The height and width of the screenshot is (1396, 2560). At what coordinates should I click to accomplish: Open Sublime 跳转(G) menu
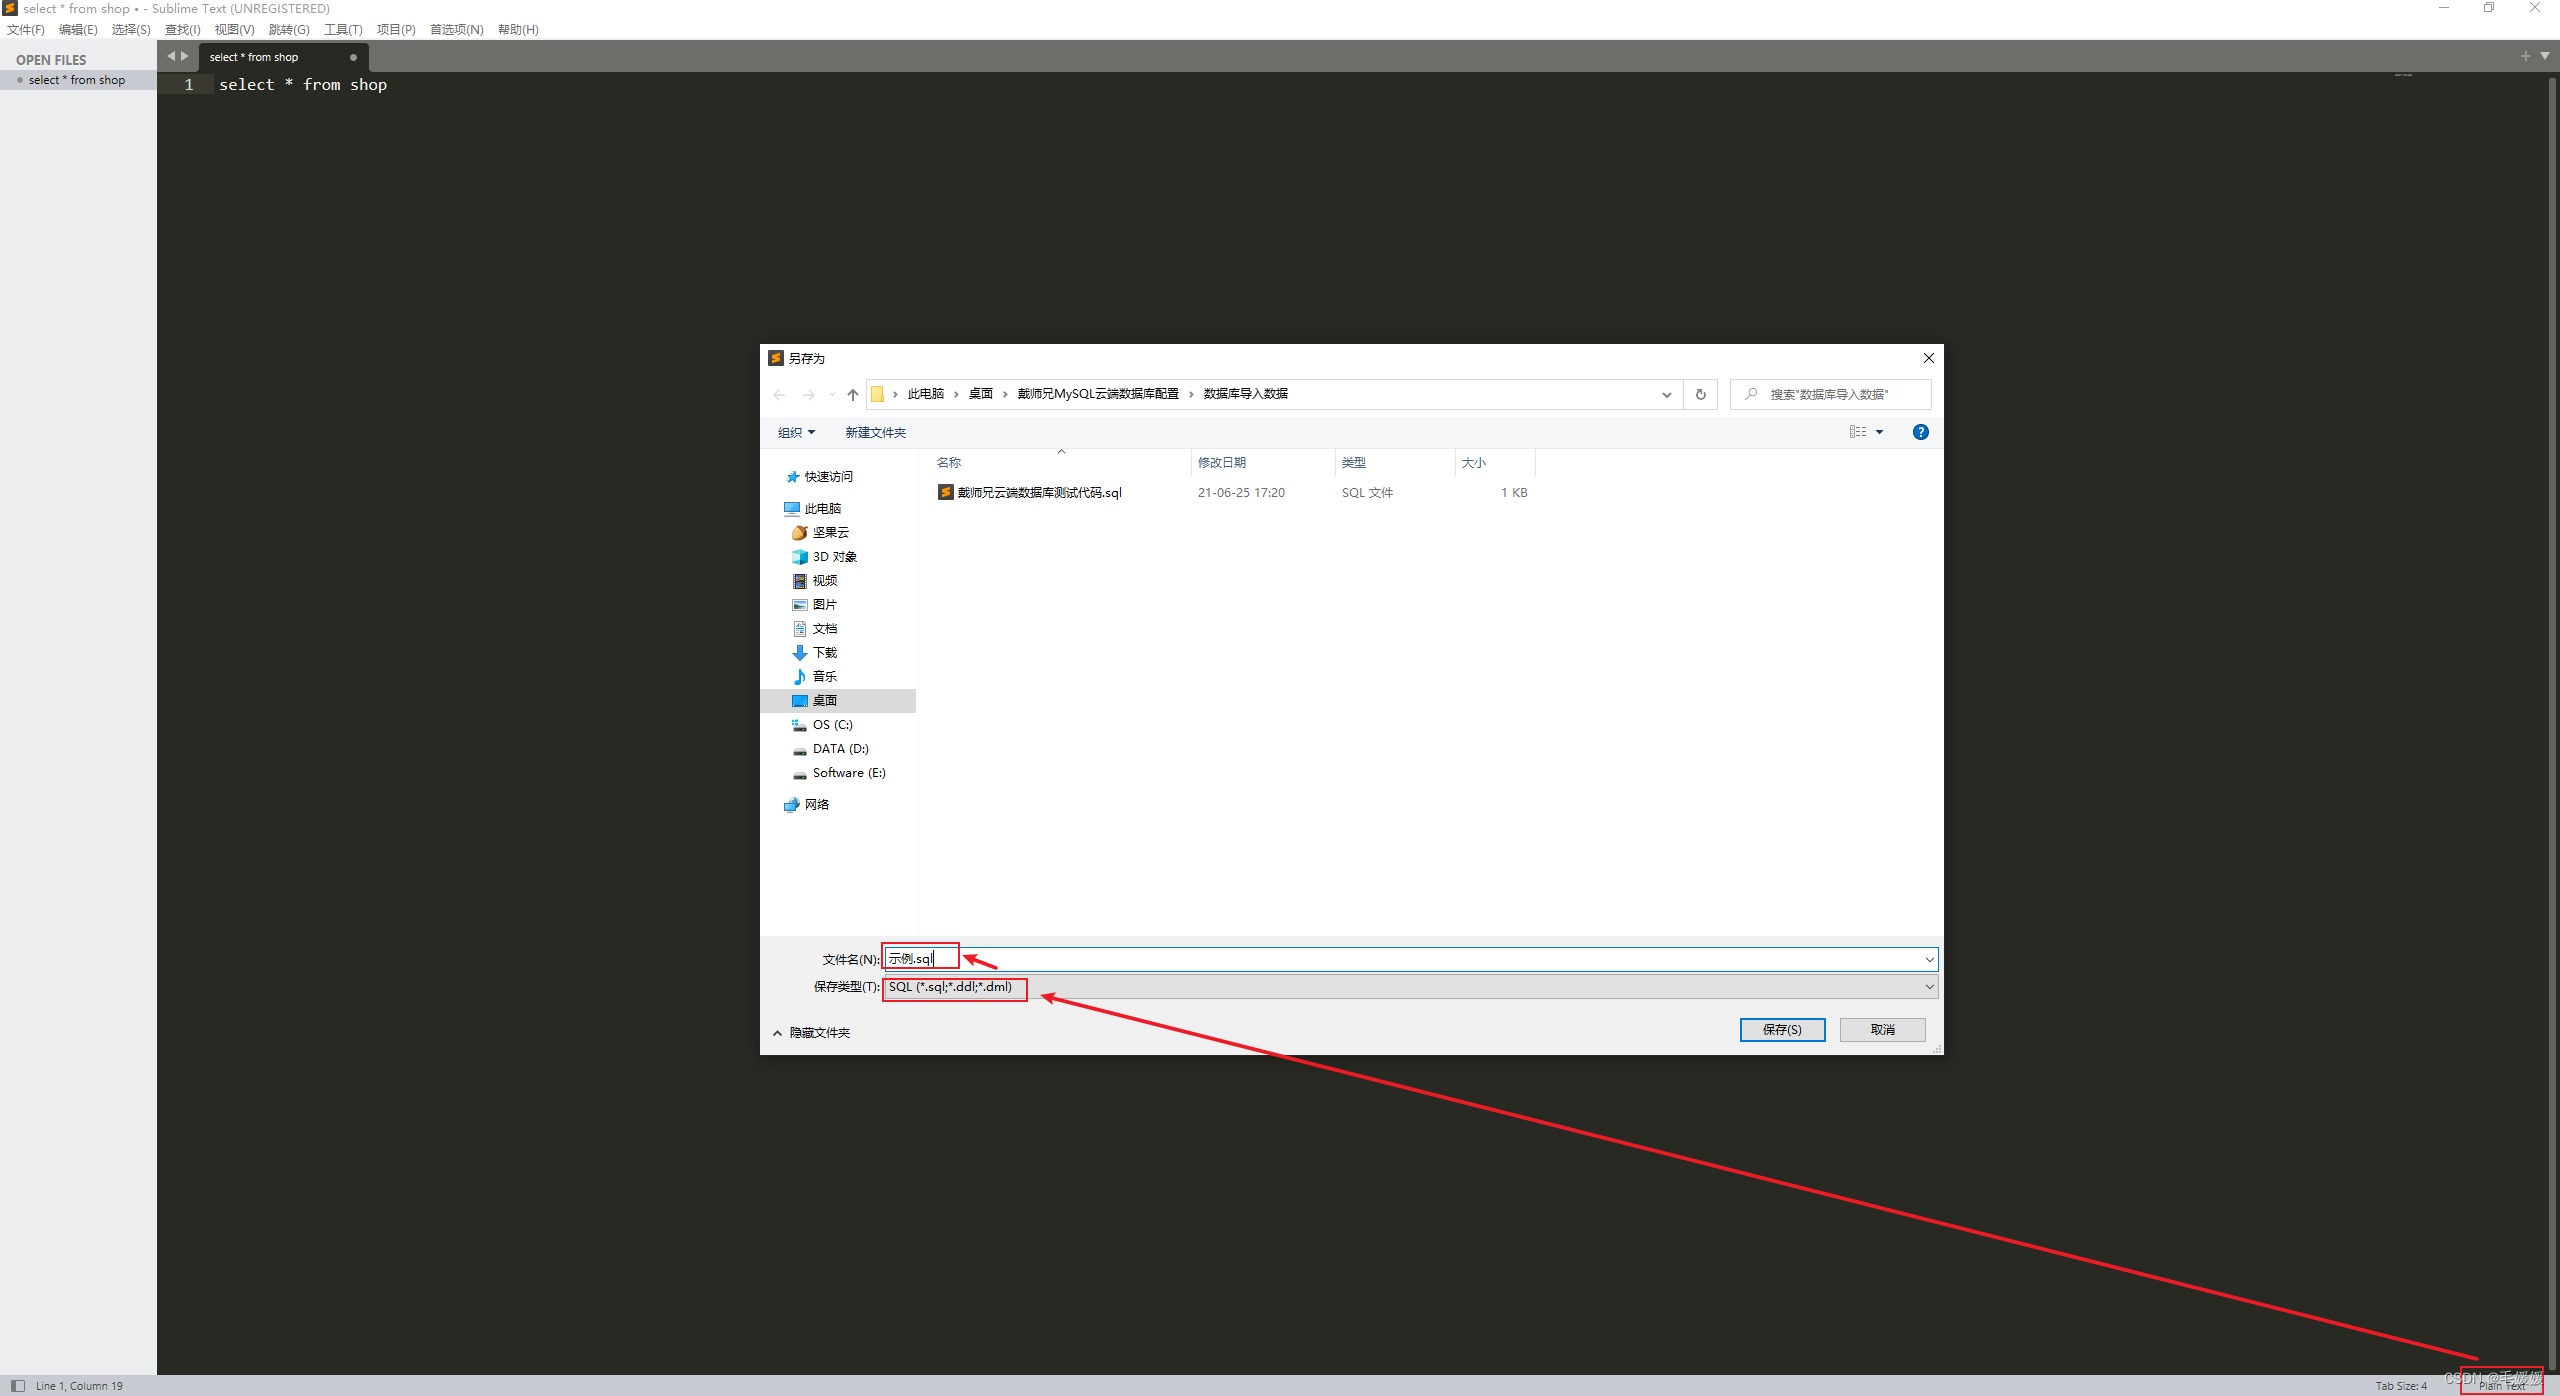click(289, 30)
